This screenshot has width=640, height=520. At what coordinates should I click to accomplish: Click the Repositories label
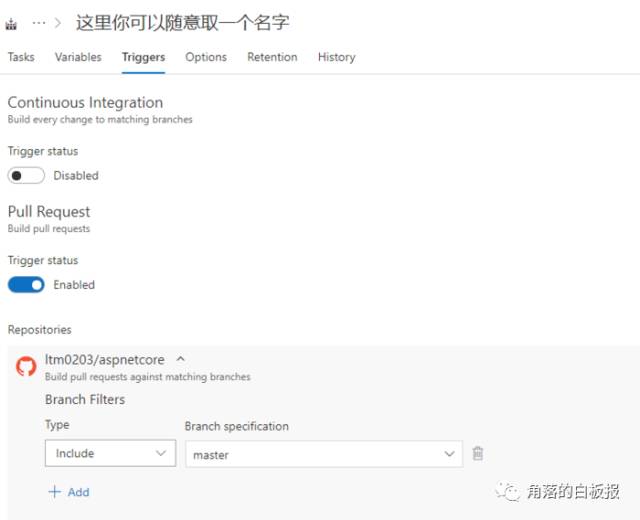click(40, 330)
